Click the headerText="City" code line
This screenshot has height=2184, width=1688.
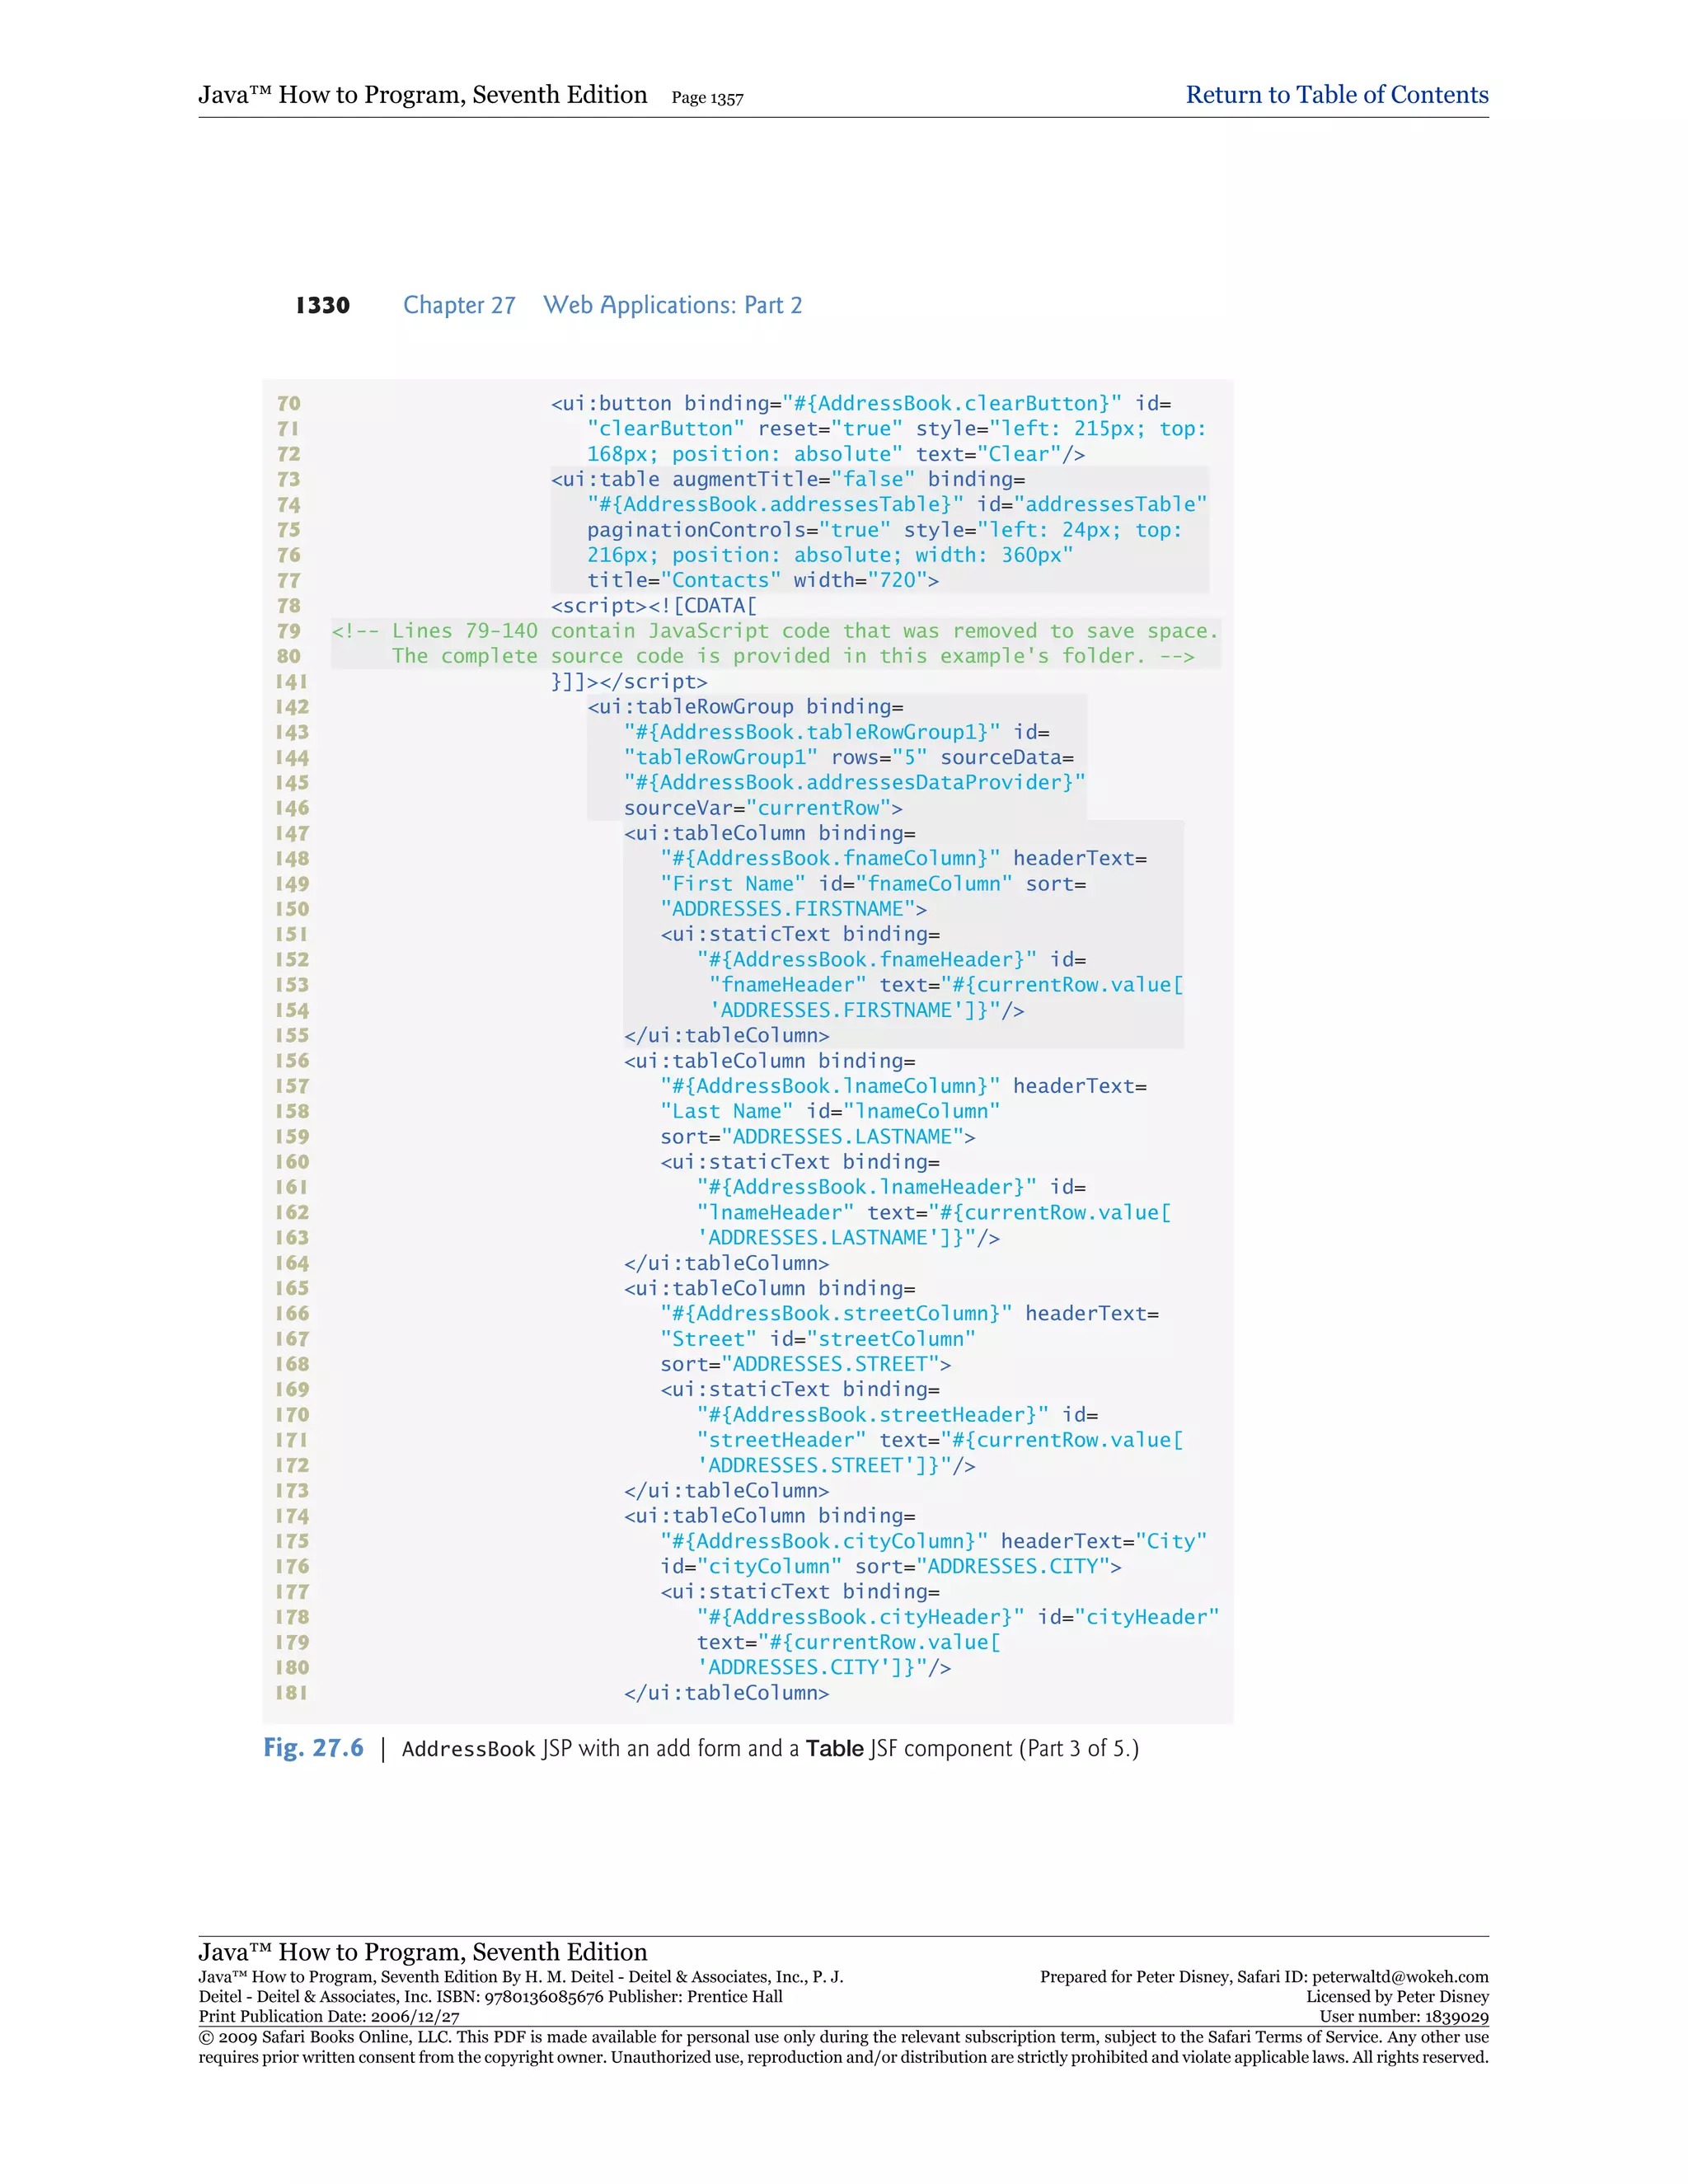(x=933, y=1541)
